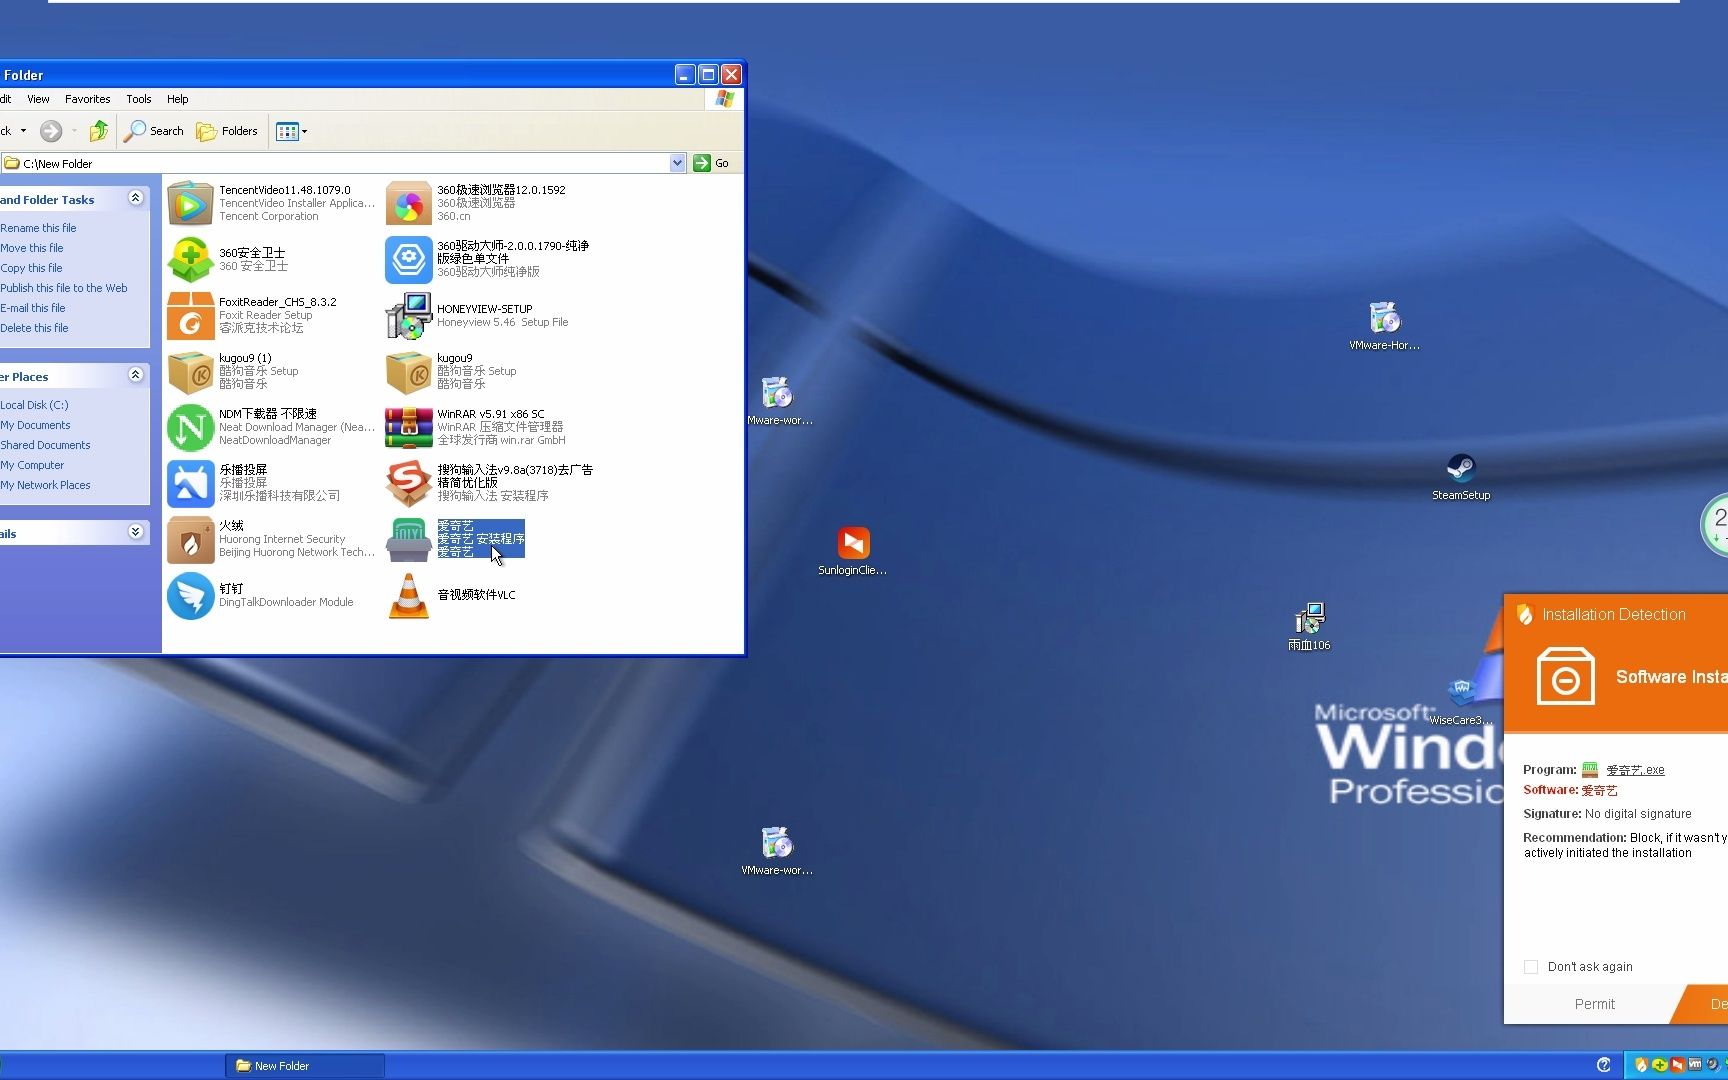This screenshot has width=1728, height=1080.
Task: Select the WinRAR v5.91 x86 SC icon
Action: click(408, 428)
